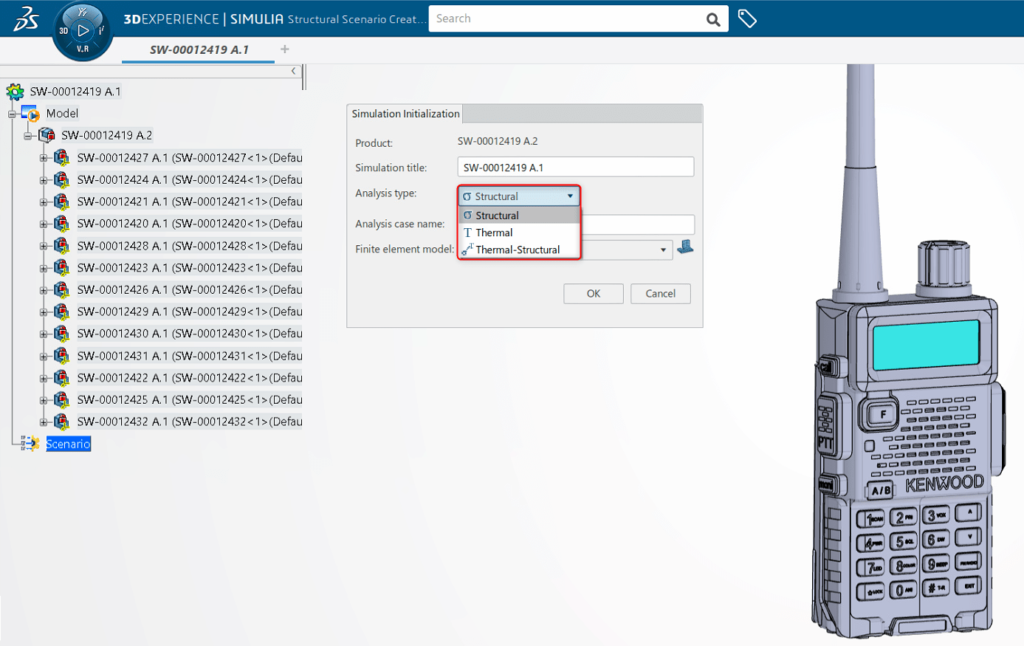Switch to the SW-00012419 A.1 tab
This screenshot has height=646, width=1024.
[199, 50]
